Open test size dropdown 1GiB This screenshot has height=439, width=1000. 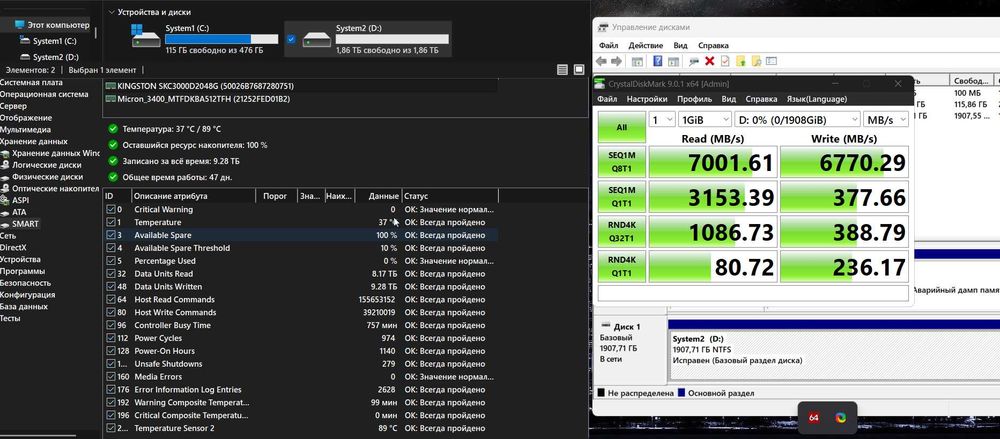tap(705, 119)
